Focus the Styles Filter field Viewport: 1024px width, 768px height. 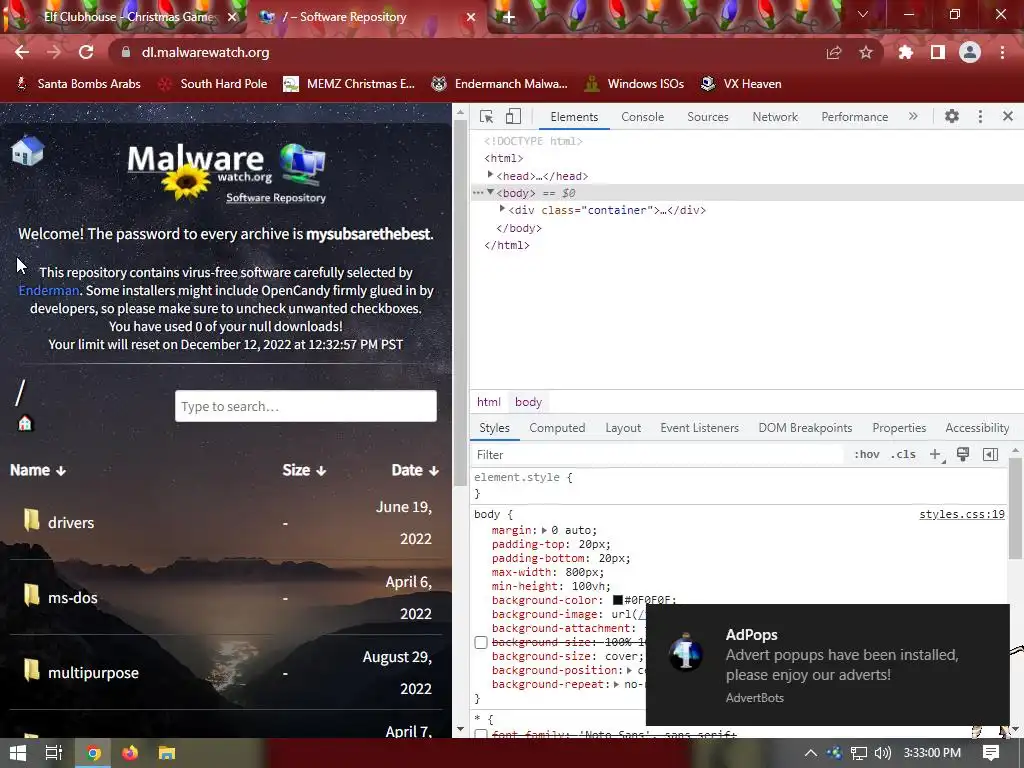click(658, 455)
